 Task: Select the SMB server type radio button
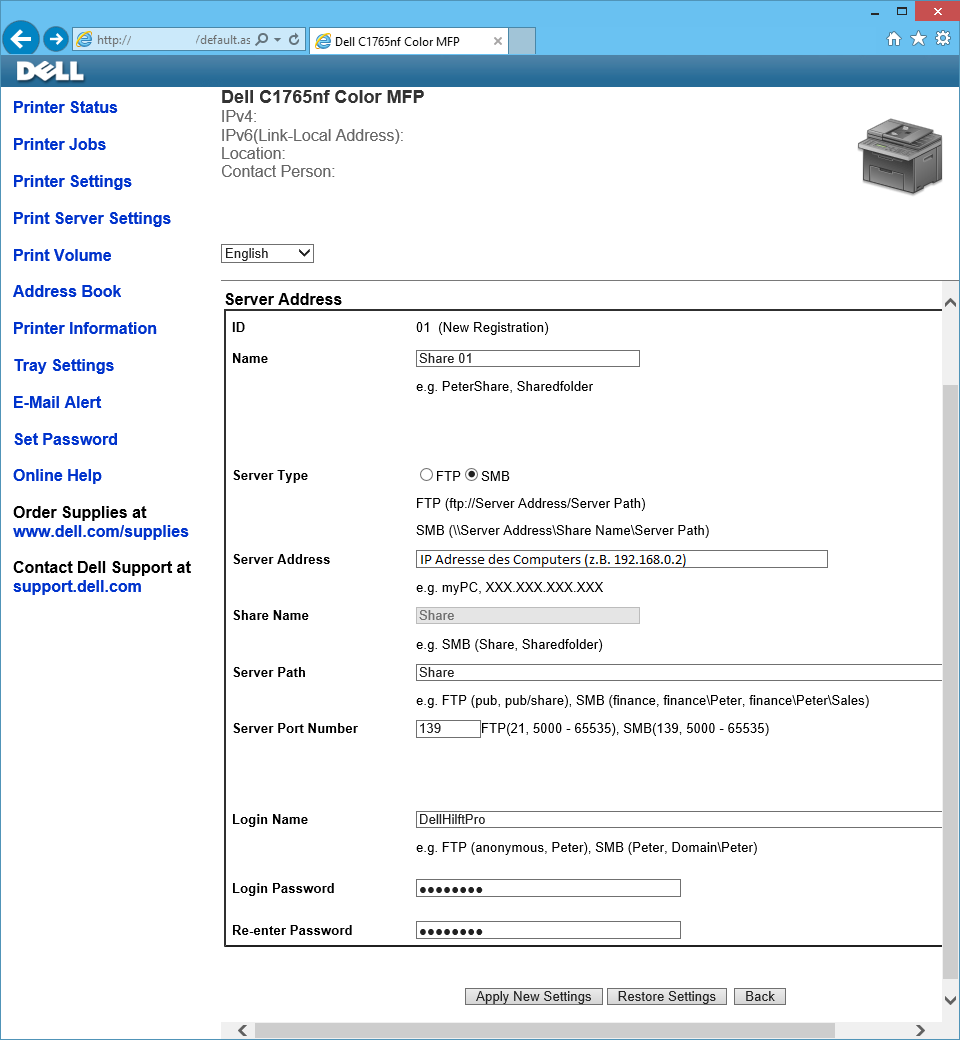472,475
